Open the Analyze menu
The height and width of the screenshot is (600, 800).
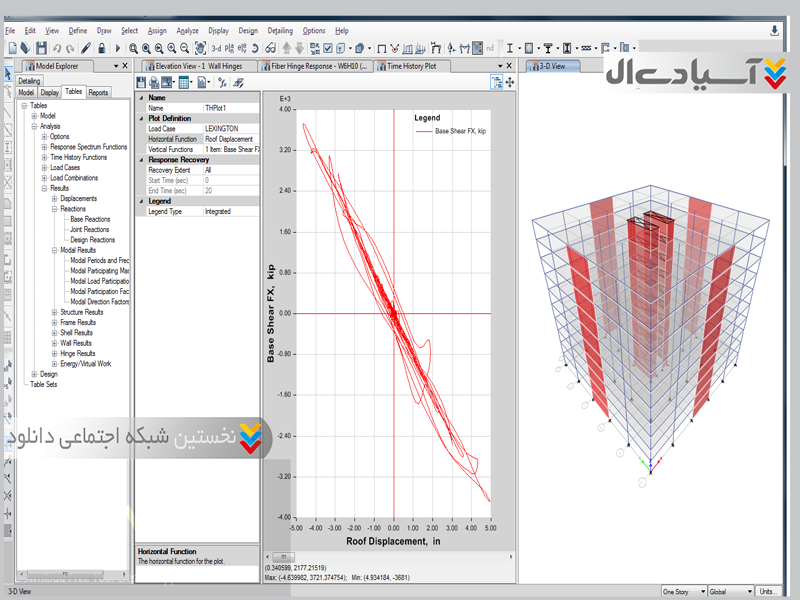[186, 31]
